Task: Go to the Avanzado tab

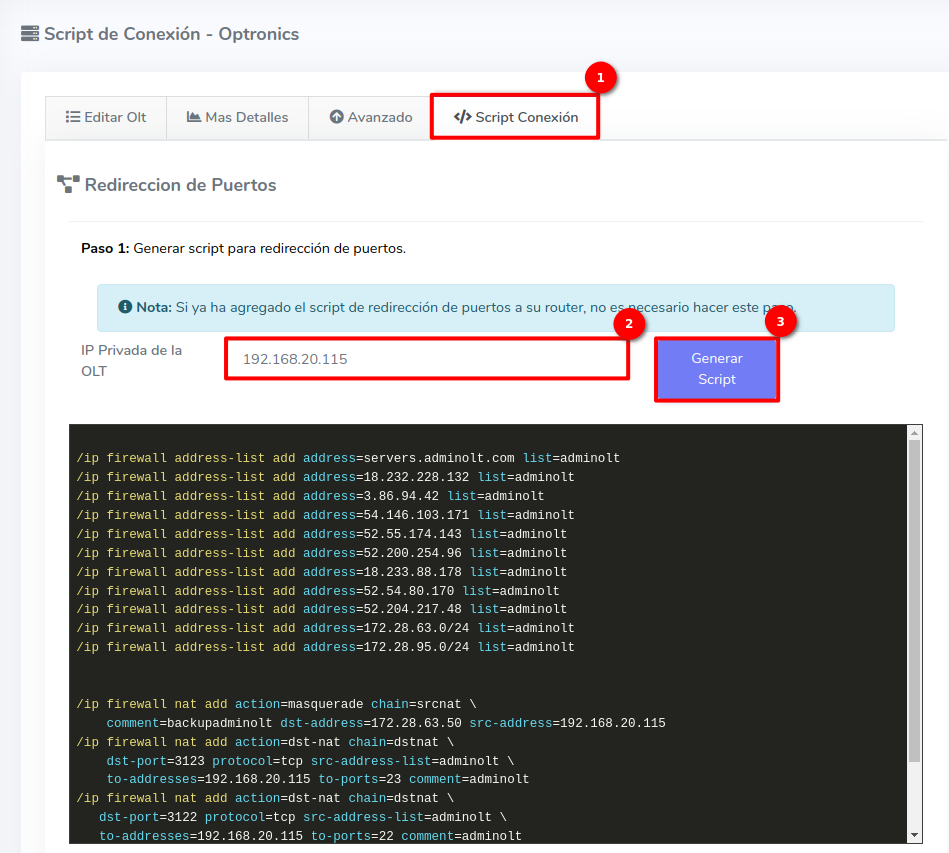Action: (x=370, y=117)
